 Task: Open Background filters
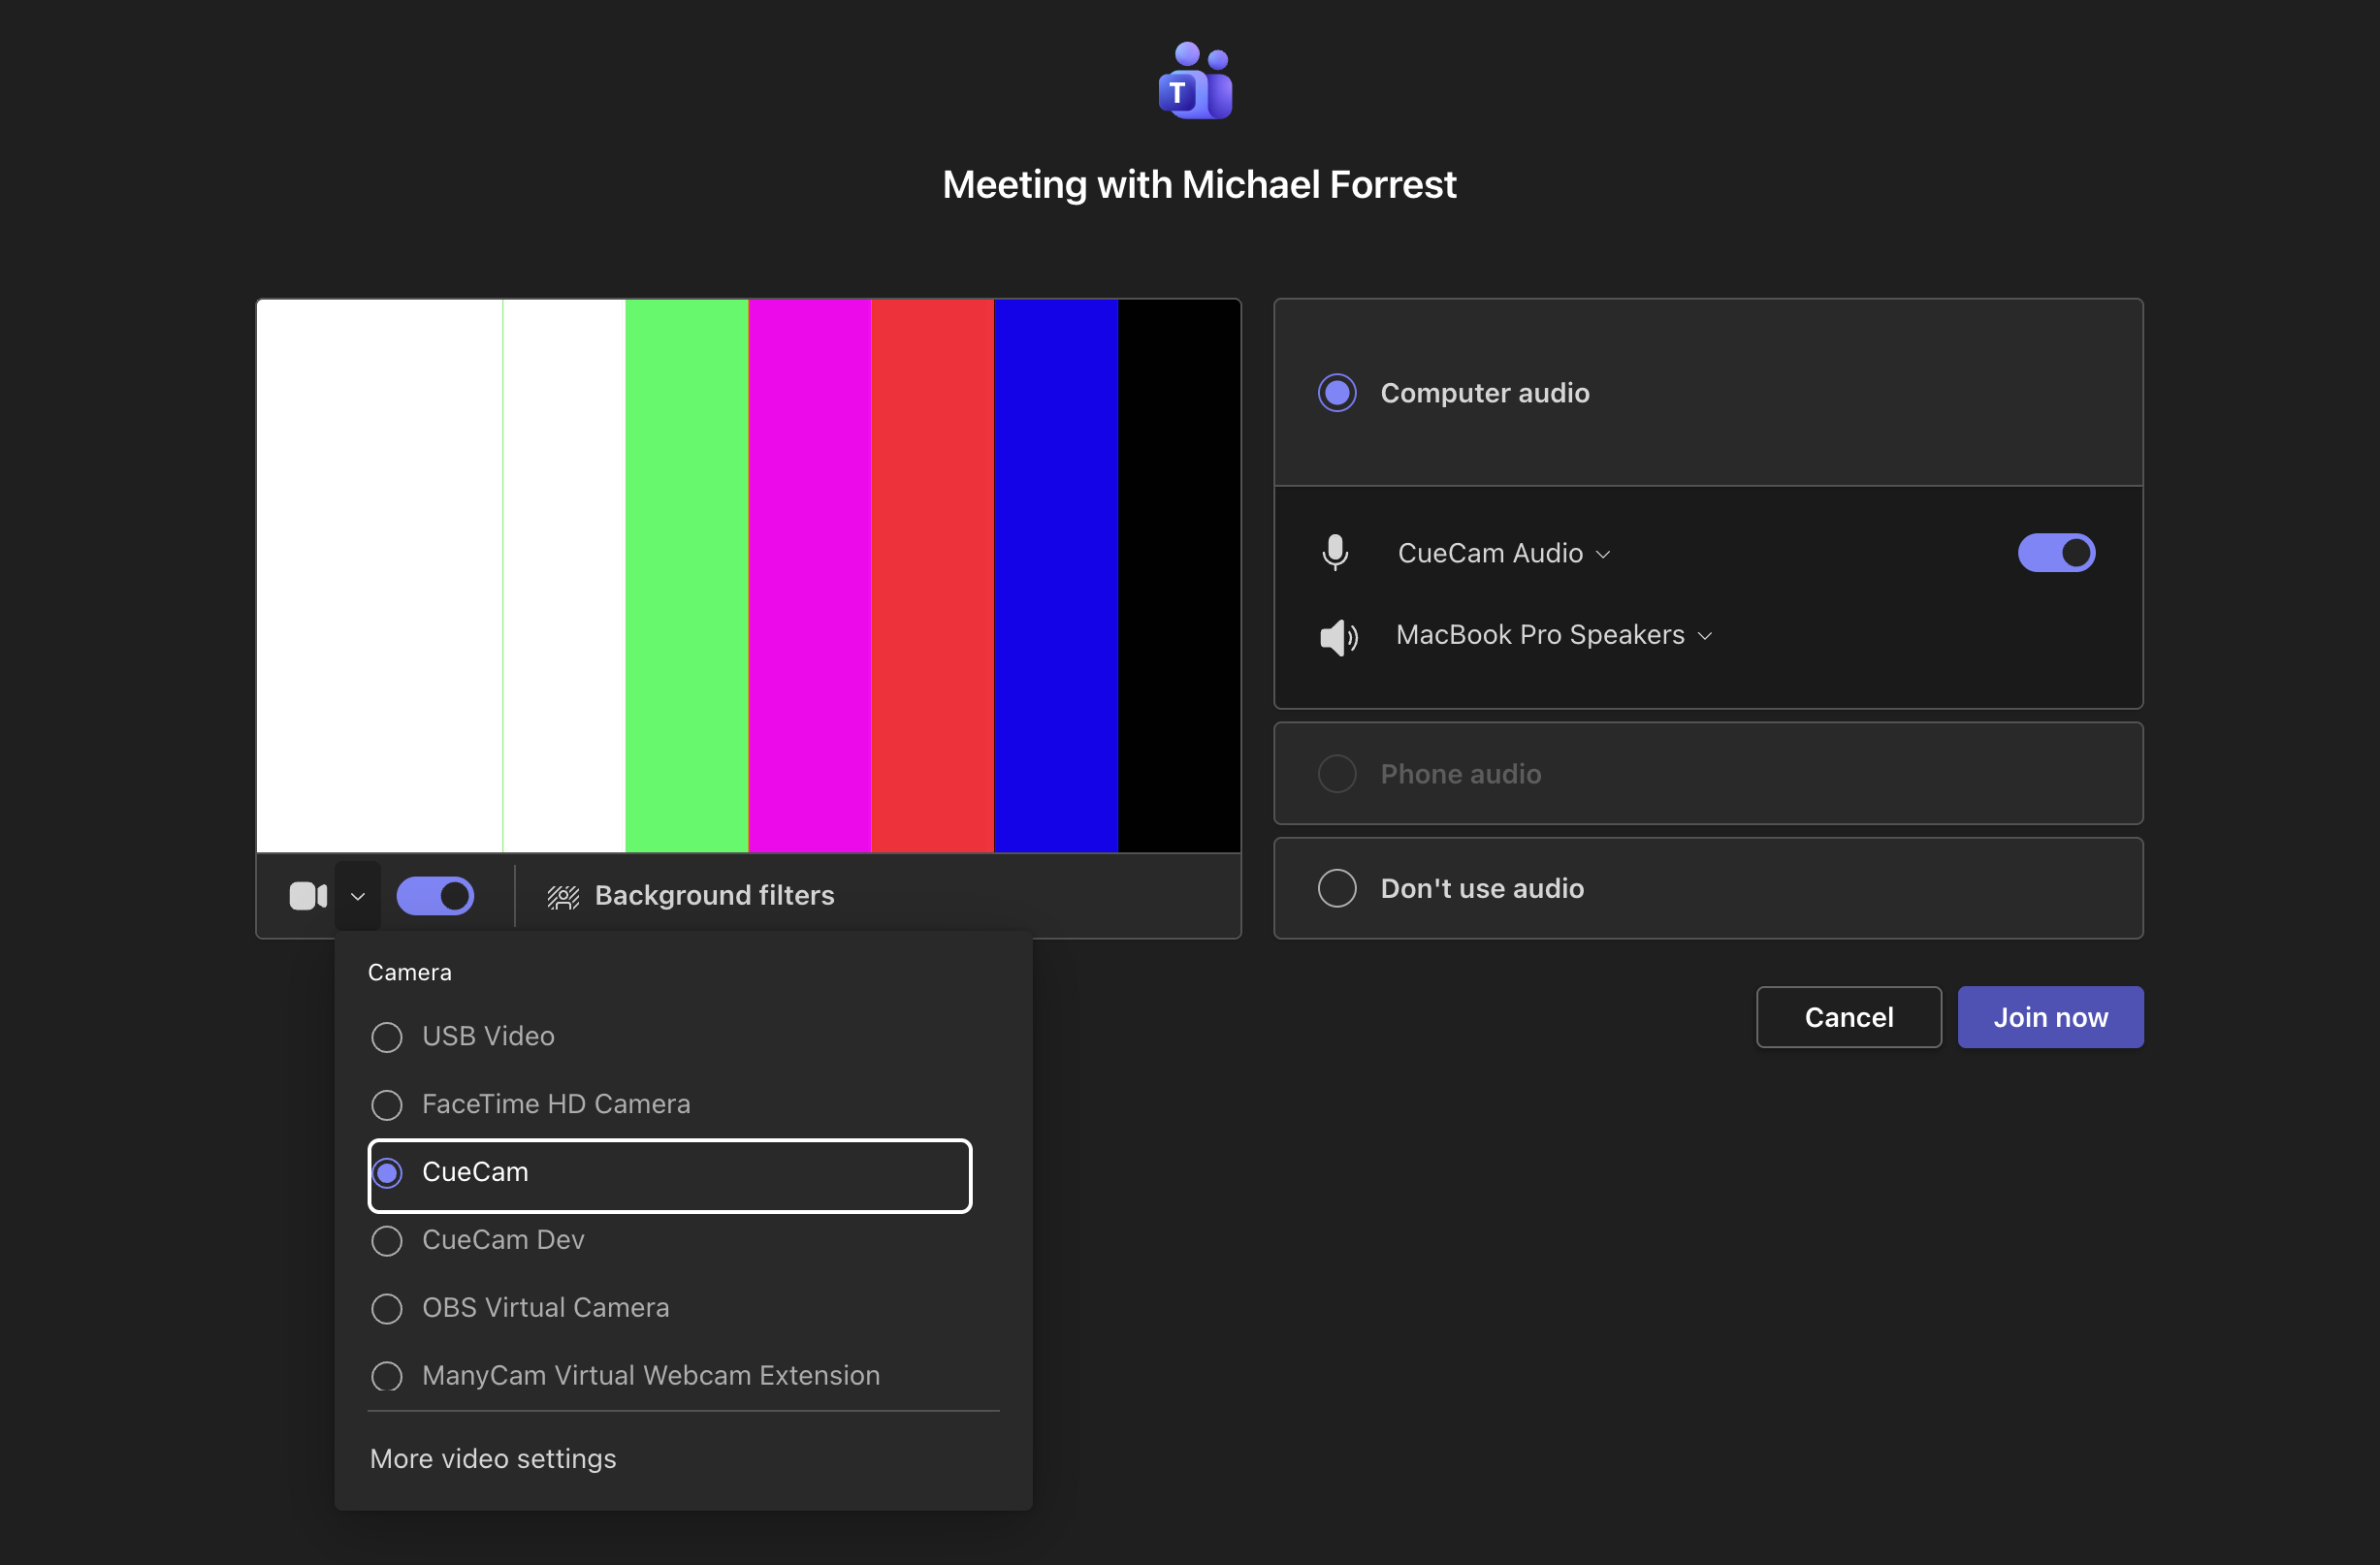click(x=690, y=896)
